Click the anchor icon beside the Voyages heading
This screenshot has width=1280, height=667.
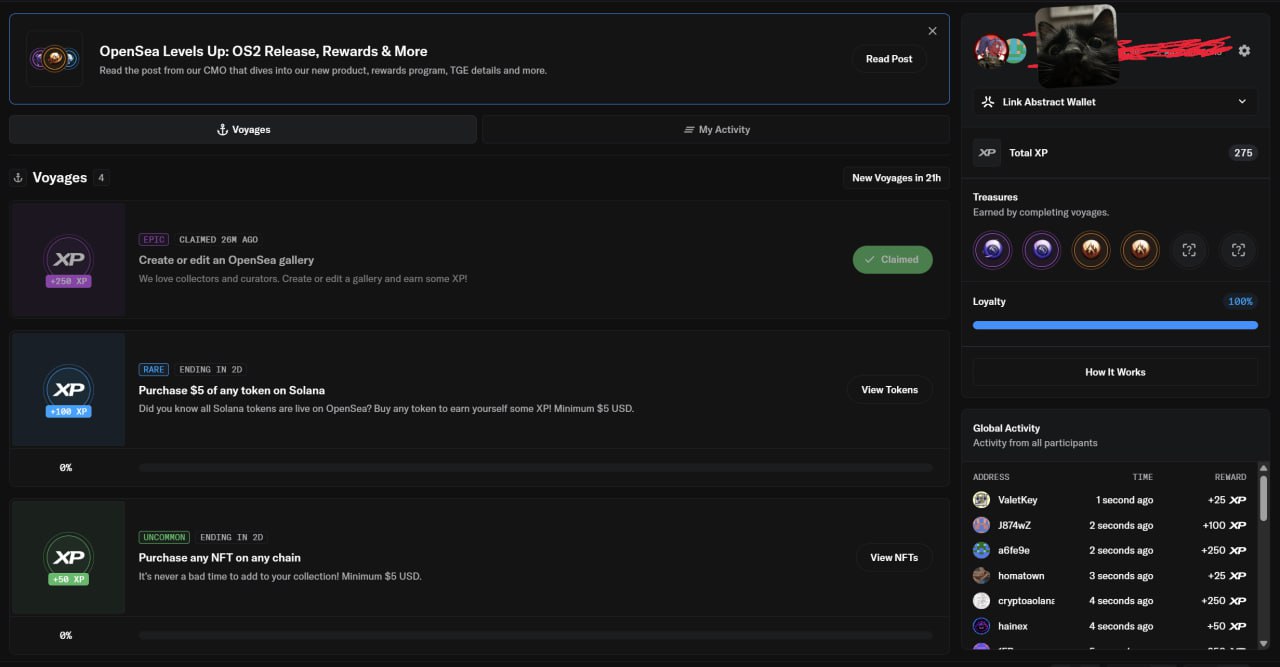click(x=18, y=178)
